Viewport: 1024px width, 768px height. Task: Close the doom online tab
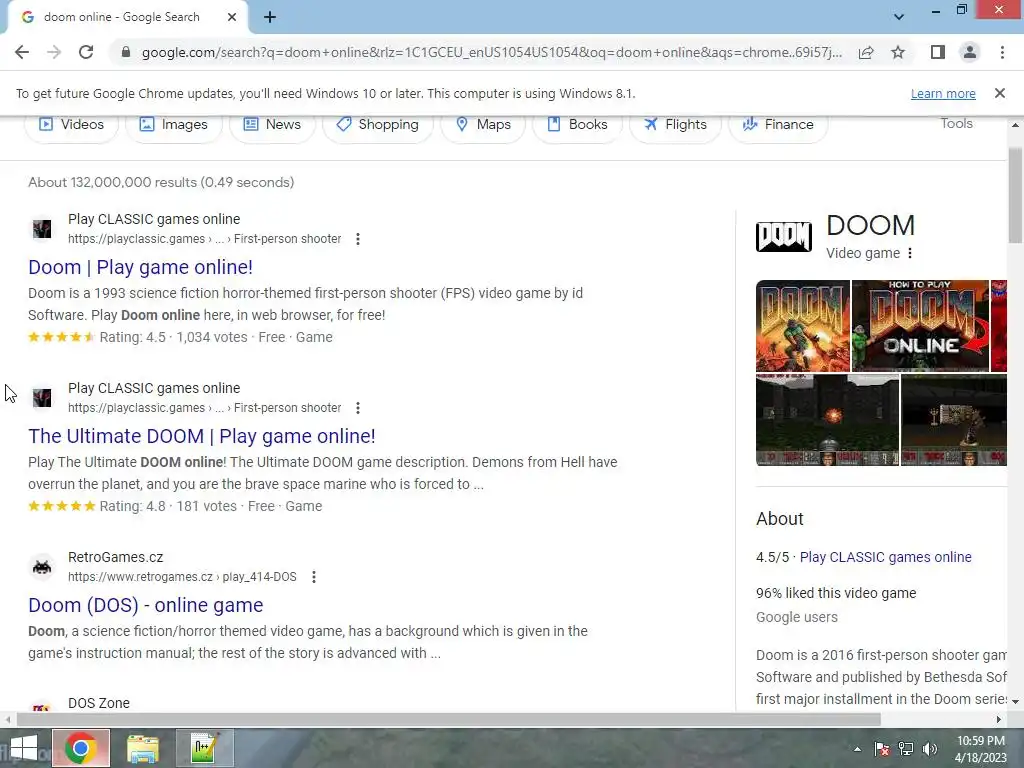pyautogui.click(x=232, y=17)
